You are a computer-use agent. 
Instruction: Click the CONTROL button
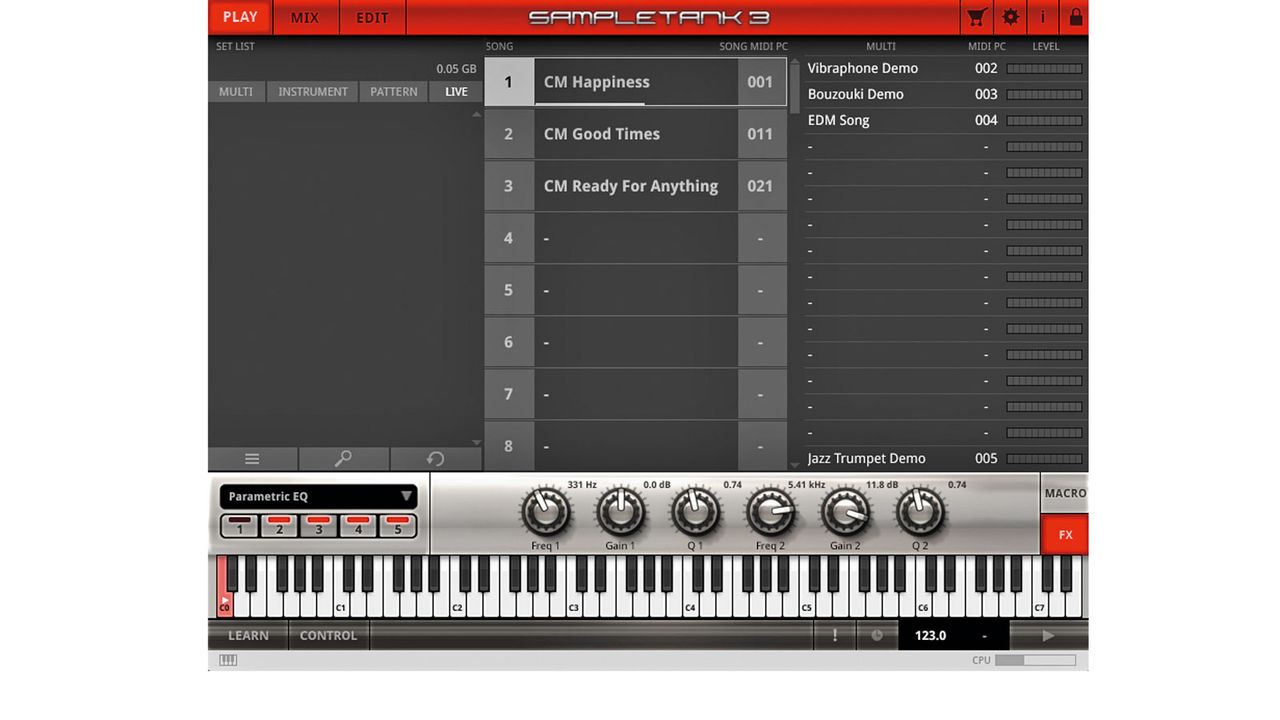pos(328,635)
